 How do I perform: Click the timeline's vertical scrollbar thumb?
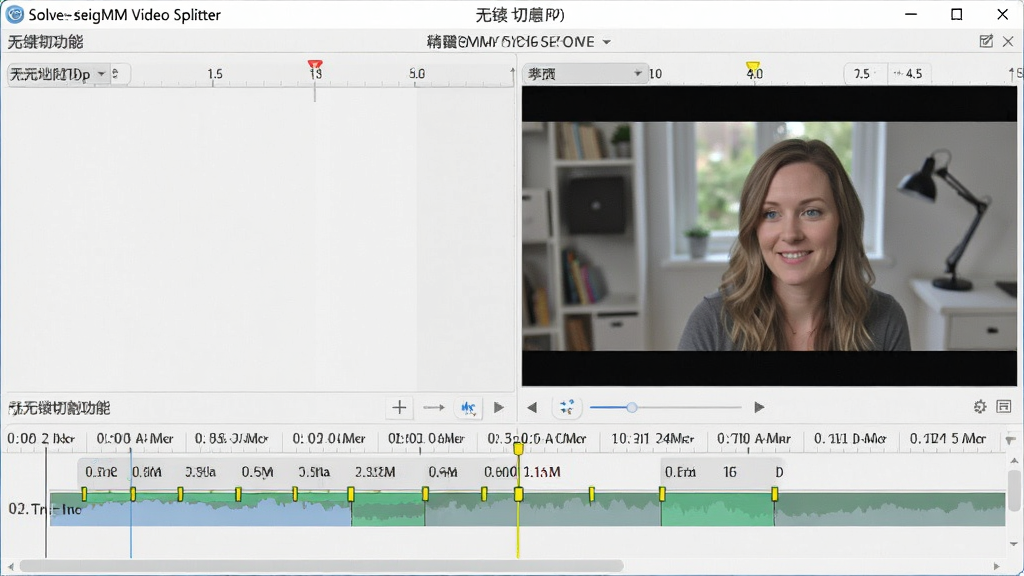[x=1014, y=490]
